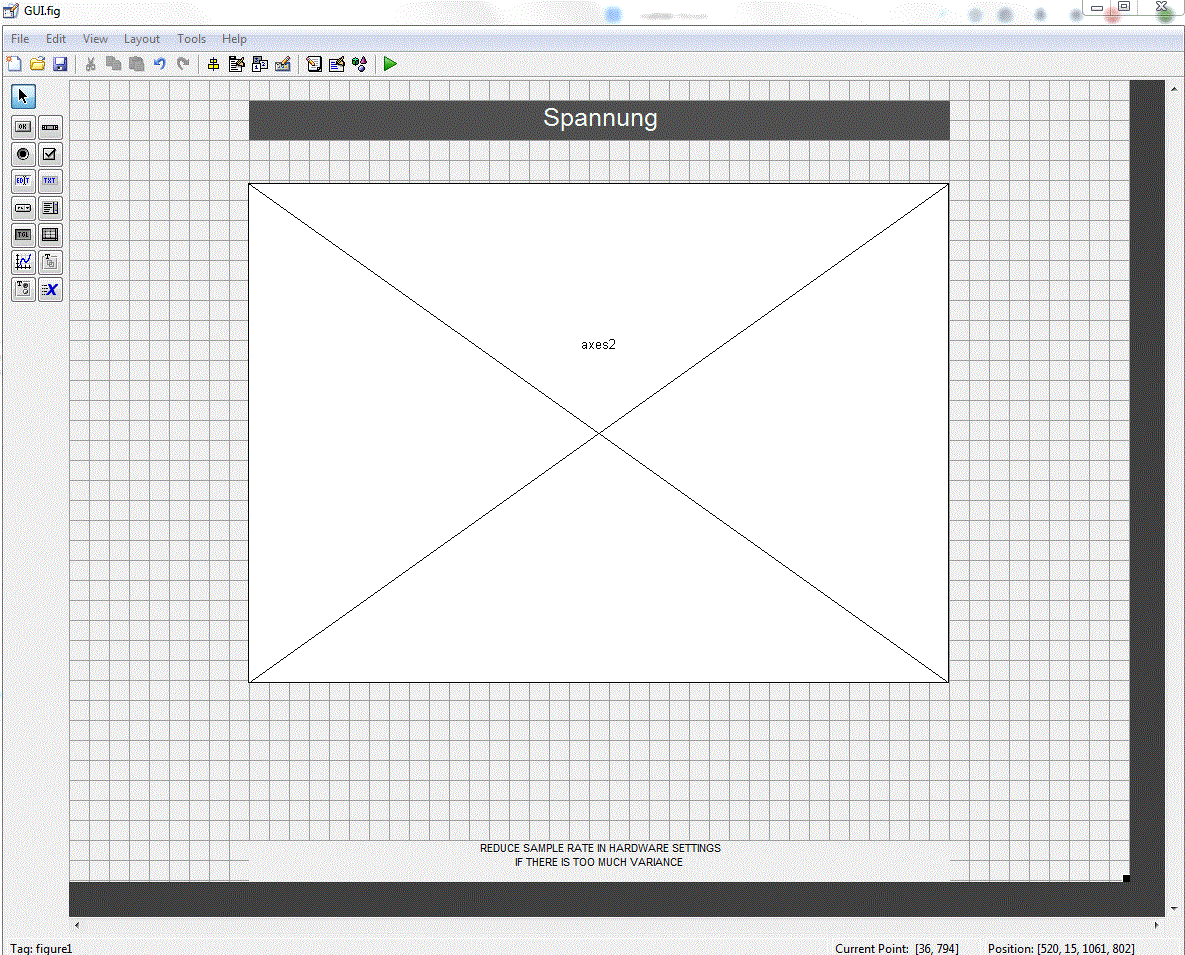
Task: Open the Tools menu
Action: tap(191, 39)
